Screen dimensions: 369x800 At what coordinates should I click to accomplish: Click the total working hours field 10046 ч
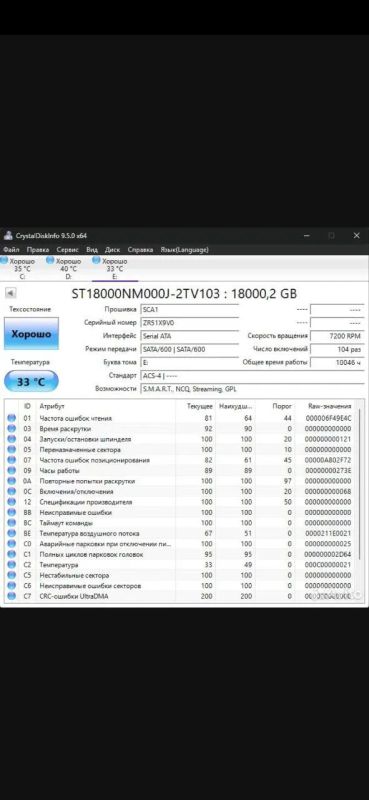click(337, 362)
